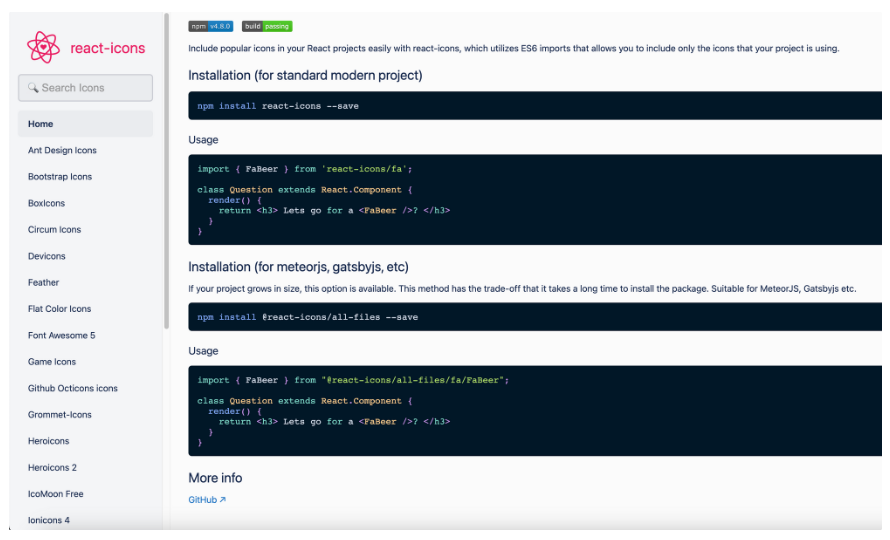Open Grommet-Icons set

tap(60, 415)
